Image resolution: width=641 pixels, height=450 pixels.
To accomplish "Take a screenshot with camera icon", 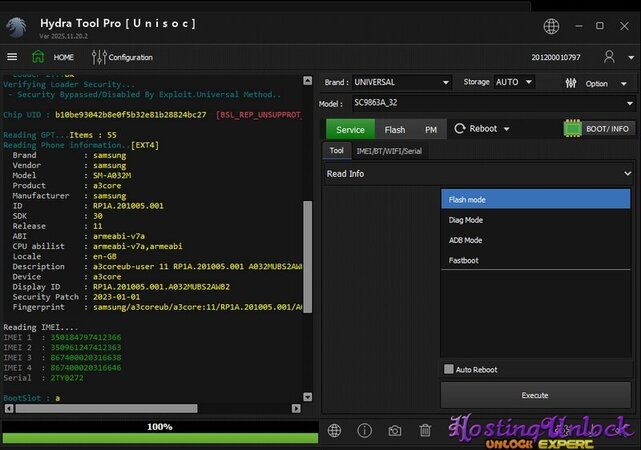I will tap(395, 430).
